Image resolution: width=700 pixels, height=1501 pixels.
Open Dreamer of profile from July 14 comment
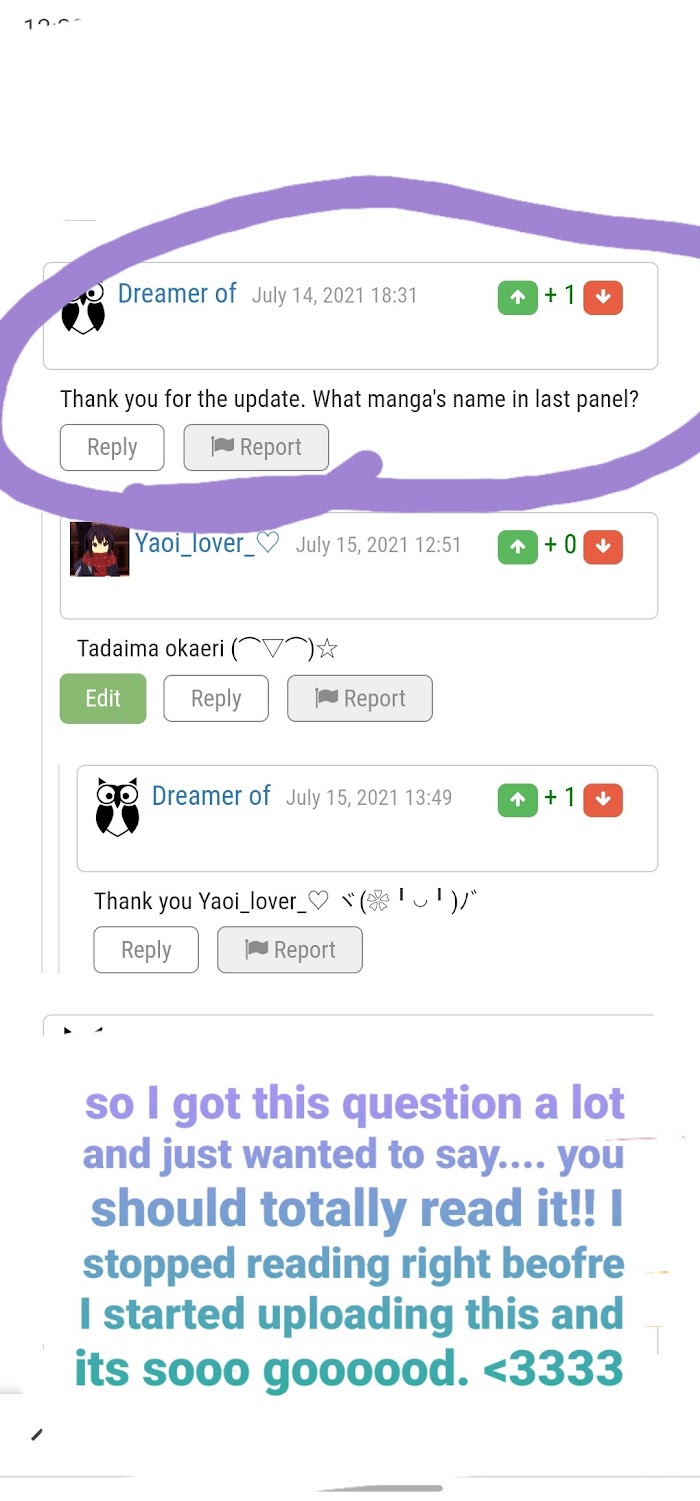pyautogui.click(x=177, y=293)
